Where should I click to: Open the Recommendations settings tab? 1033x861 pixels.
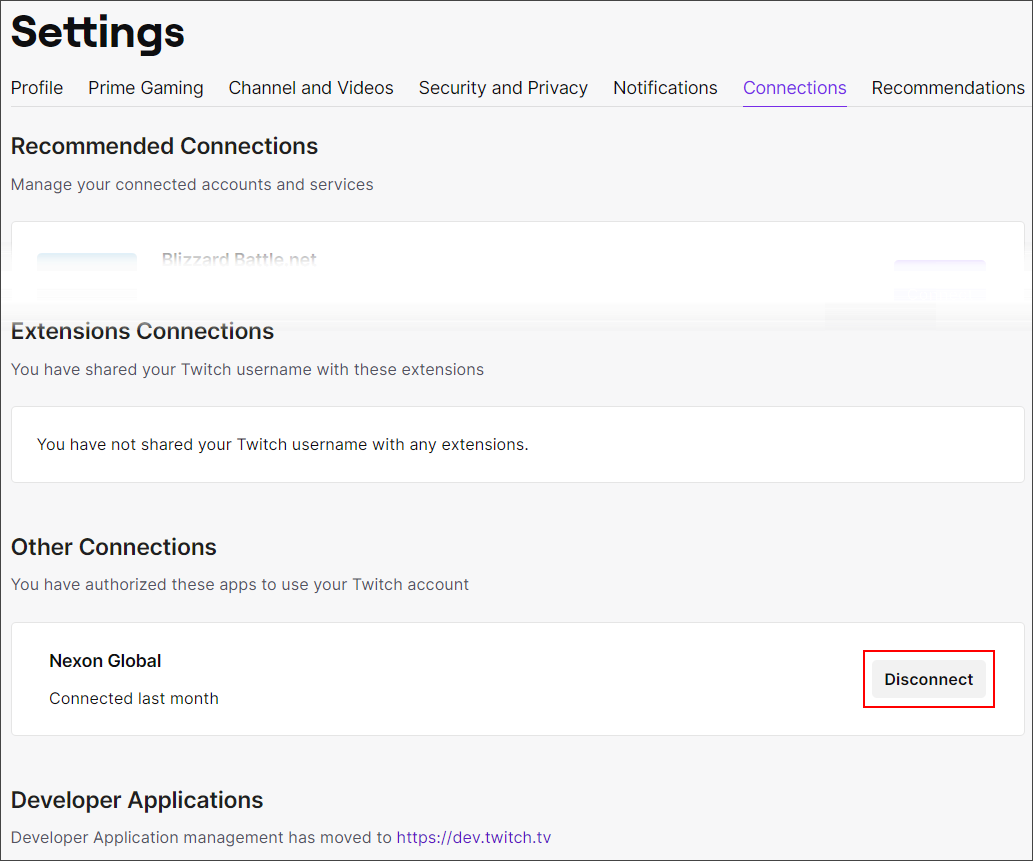(x=947, y=88)
